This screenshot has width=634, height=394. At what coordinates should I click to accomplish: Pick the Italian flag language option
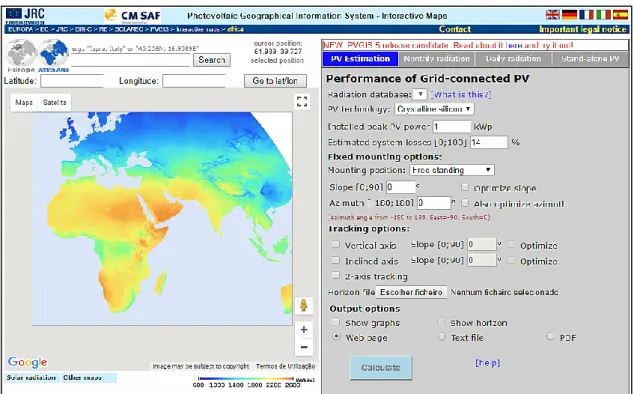603,15
